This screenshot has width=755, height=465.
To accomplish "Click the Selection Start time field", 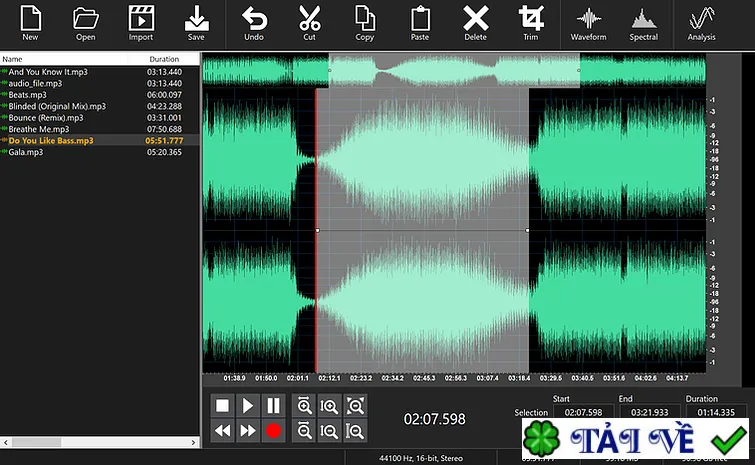I will 584,412.
